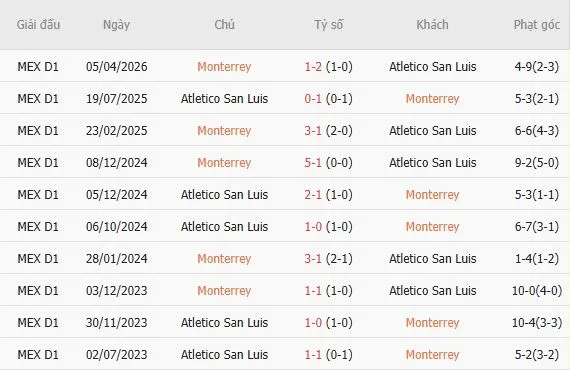Screen dimensions: 570x370
Task: Open Monterrey home team on 05/04/2026
Action: [x=224, y=67]
